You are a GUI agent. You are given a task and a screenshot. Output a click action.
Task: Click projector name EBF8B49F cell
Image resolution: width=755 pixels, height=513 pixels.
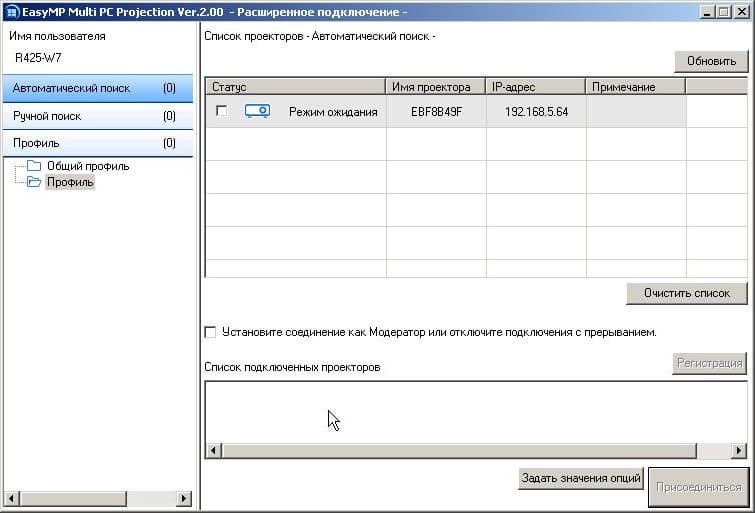click(x=436, y=112)
